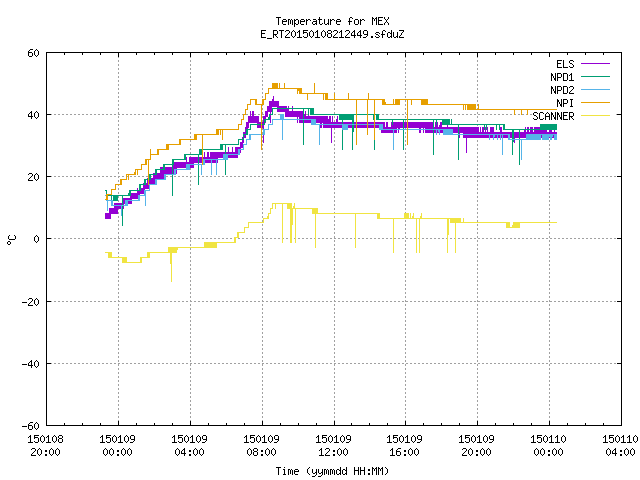Click the axis title 'Time (yymmdd HH:MM)'
Image resolution: width=640 pixels, height=480 pixels.
[332, 471]
